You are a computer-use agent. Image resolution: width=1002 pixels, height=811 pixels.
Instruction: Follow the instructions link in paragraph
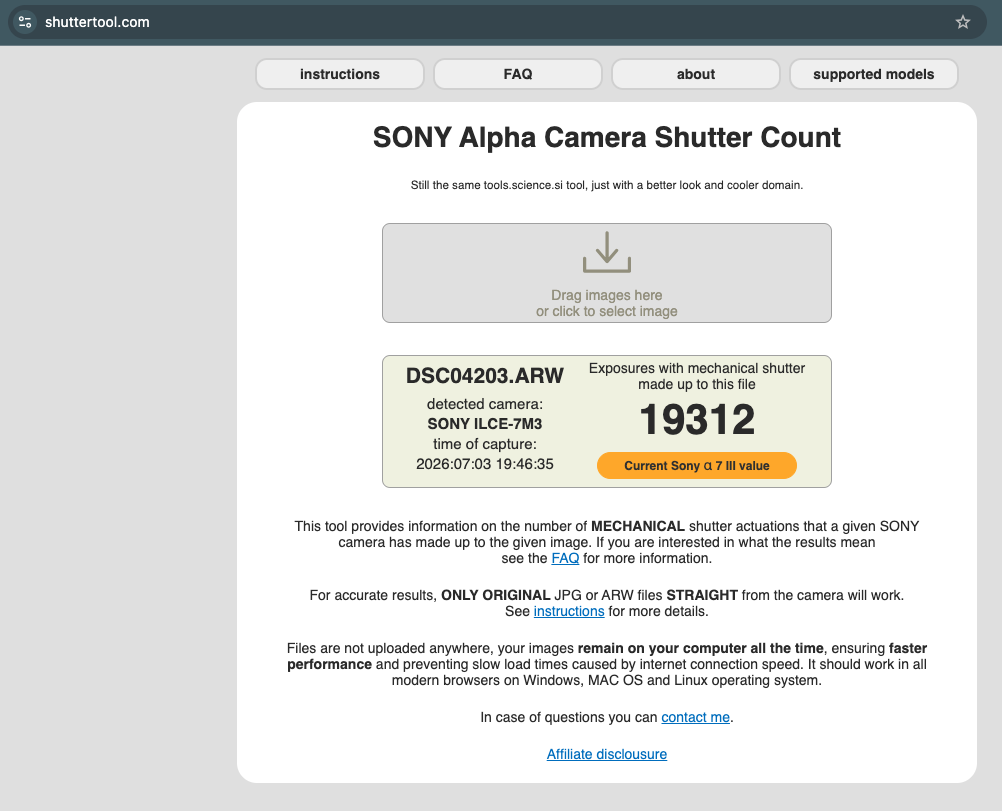[569, 611]
